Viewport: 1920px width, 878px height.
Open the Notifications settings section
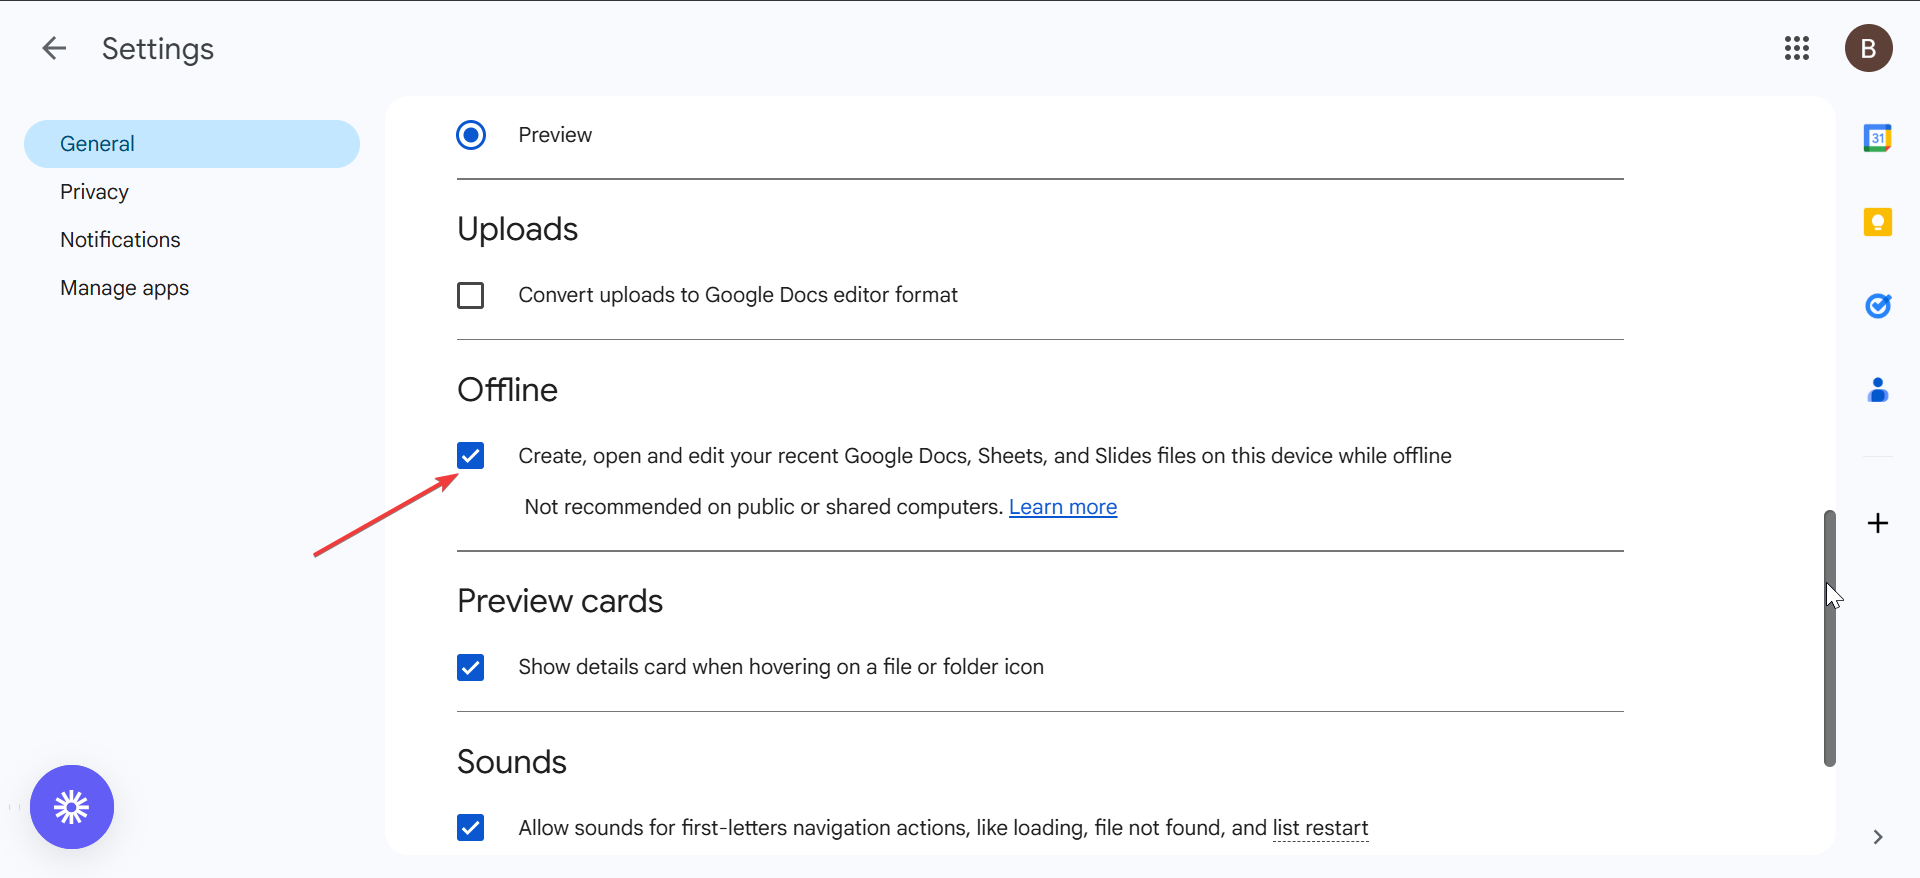click(120, 240)
